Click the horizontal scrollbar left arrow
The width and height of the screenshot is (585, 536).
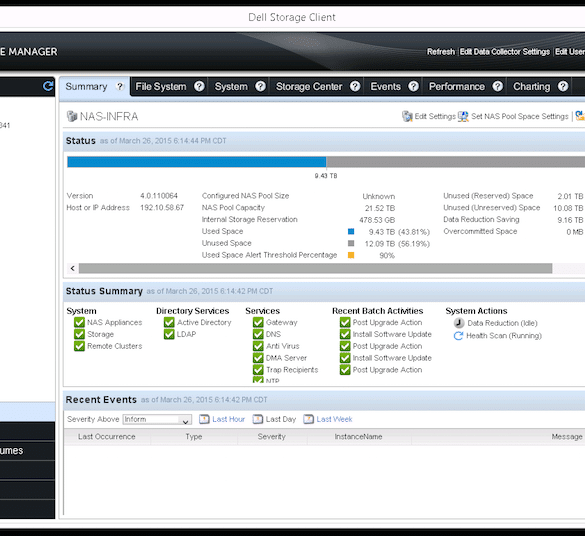72,268
